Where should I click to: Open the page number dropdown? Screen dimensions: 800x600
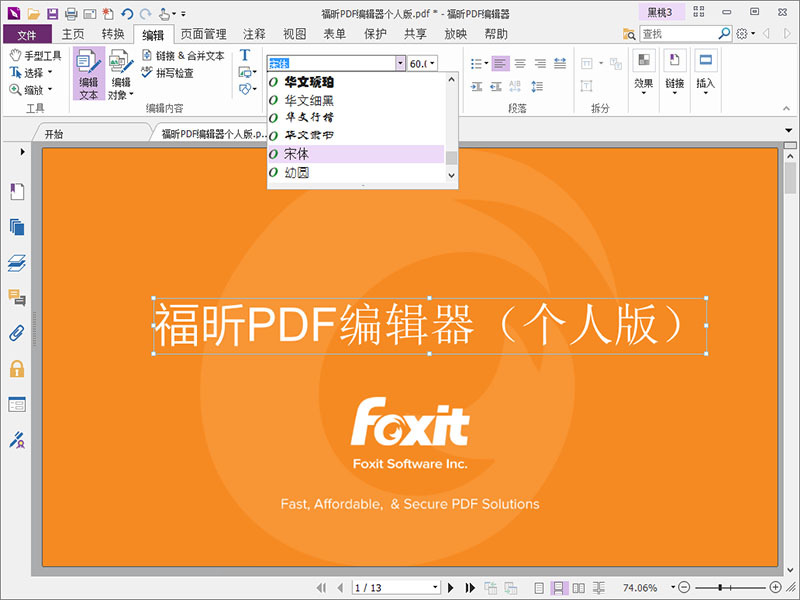435,587
